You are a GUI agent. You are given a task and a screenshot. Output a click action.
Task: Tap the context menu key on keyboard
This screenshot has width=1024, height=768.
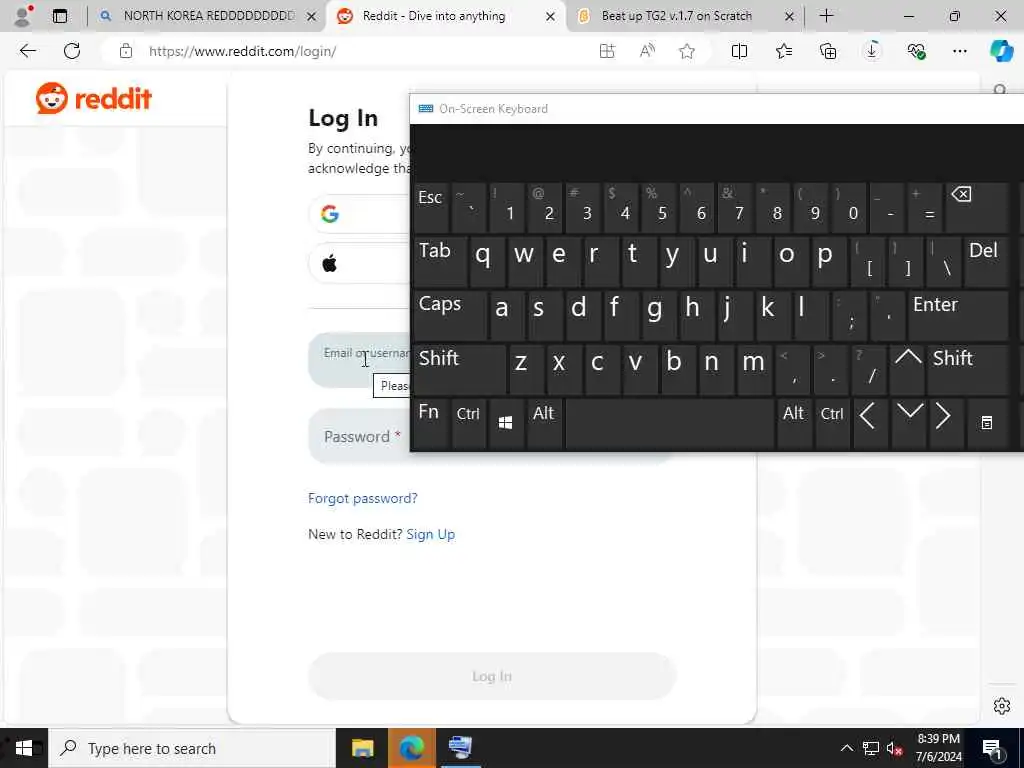tap(988, 423)
